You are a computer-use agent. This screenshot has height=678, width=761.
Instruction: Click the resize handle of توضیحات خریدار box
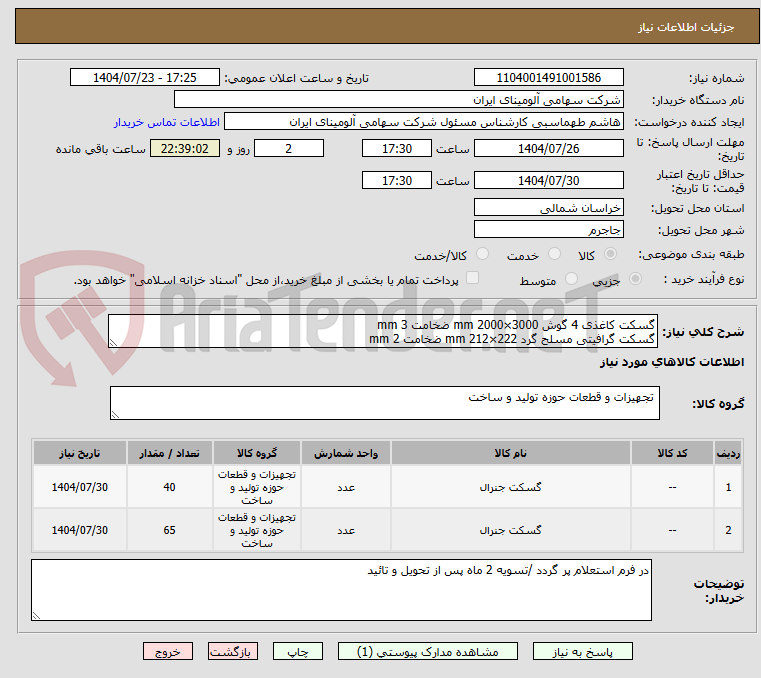coord(36,615)
